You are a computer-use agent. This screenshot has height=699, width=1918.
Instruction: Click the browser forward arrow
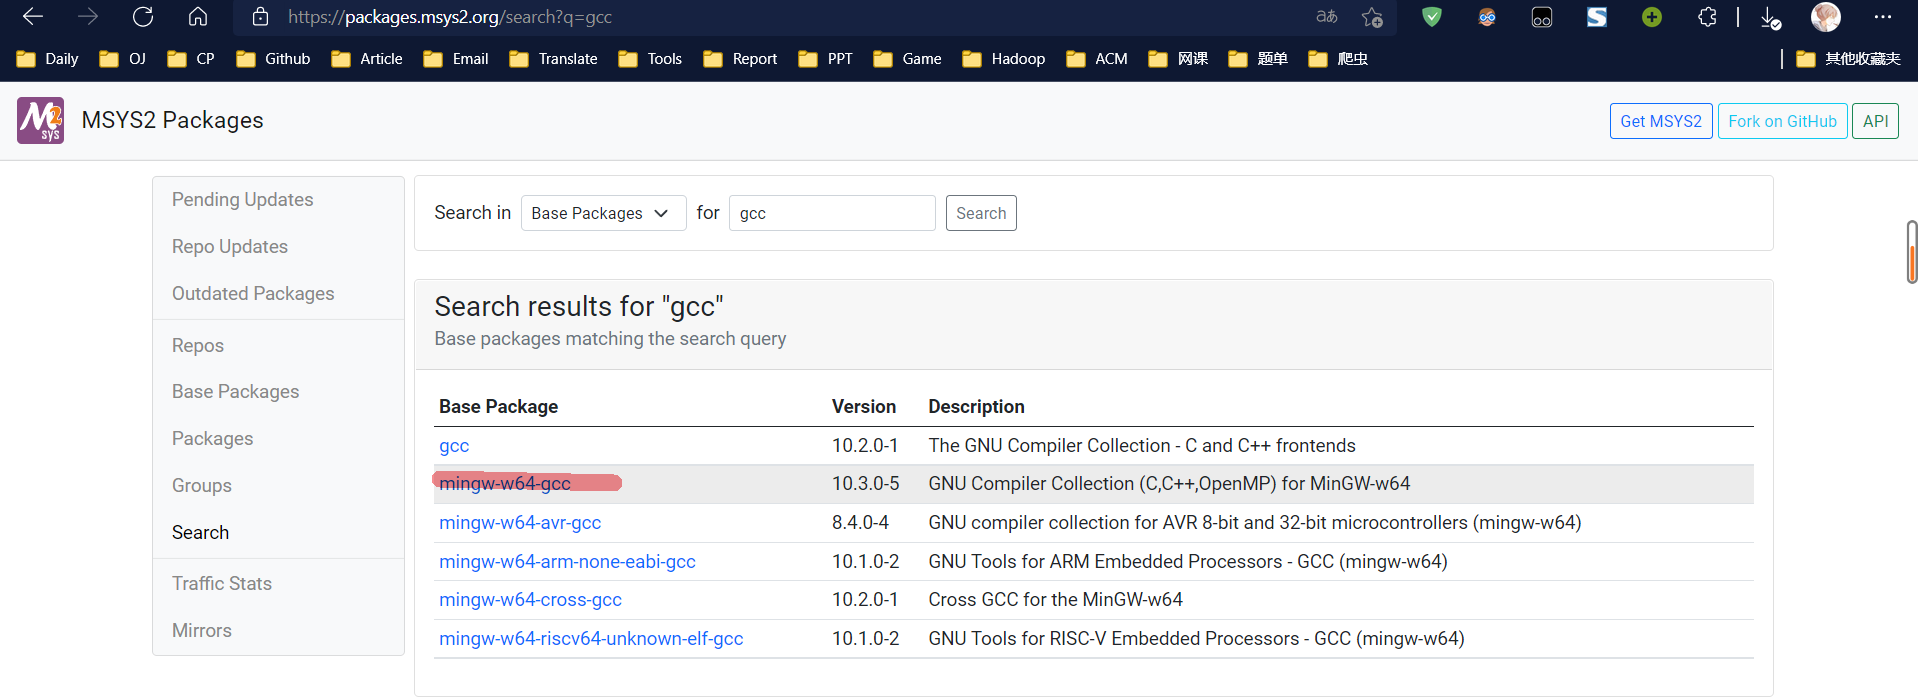[88, 17]
